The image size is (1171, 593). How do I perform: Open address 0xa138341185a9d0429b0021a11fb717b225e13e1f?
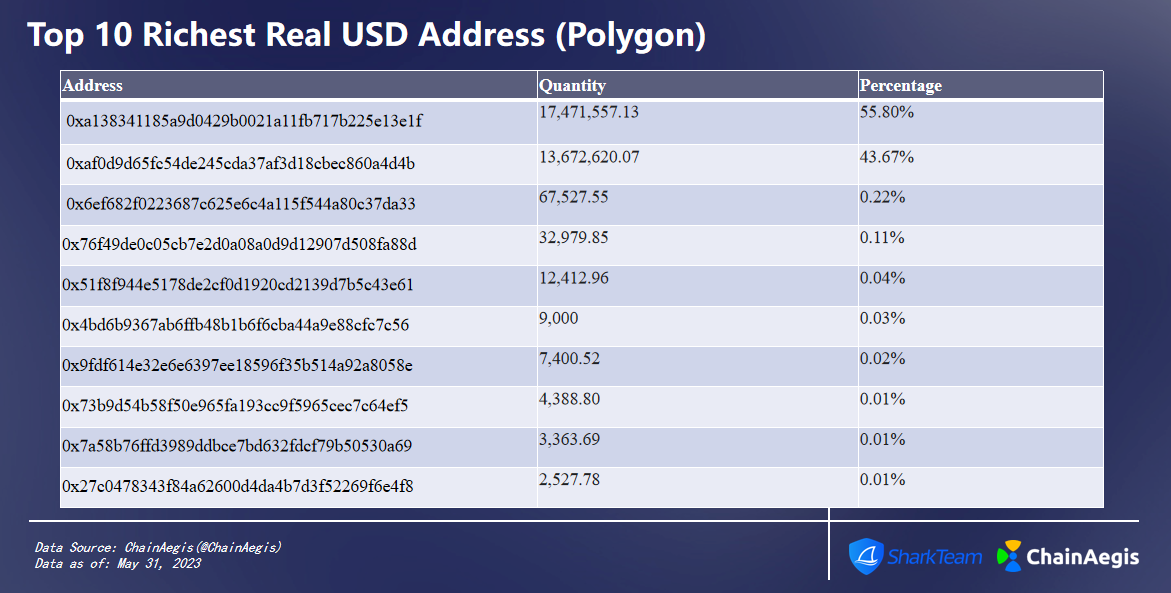[244, 121]
